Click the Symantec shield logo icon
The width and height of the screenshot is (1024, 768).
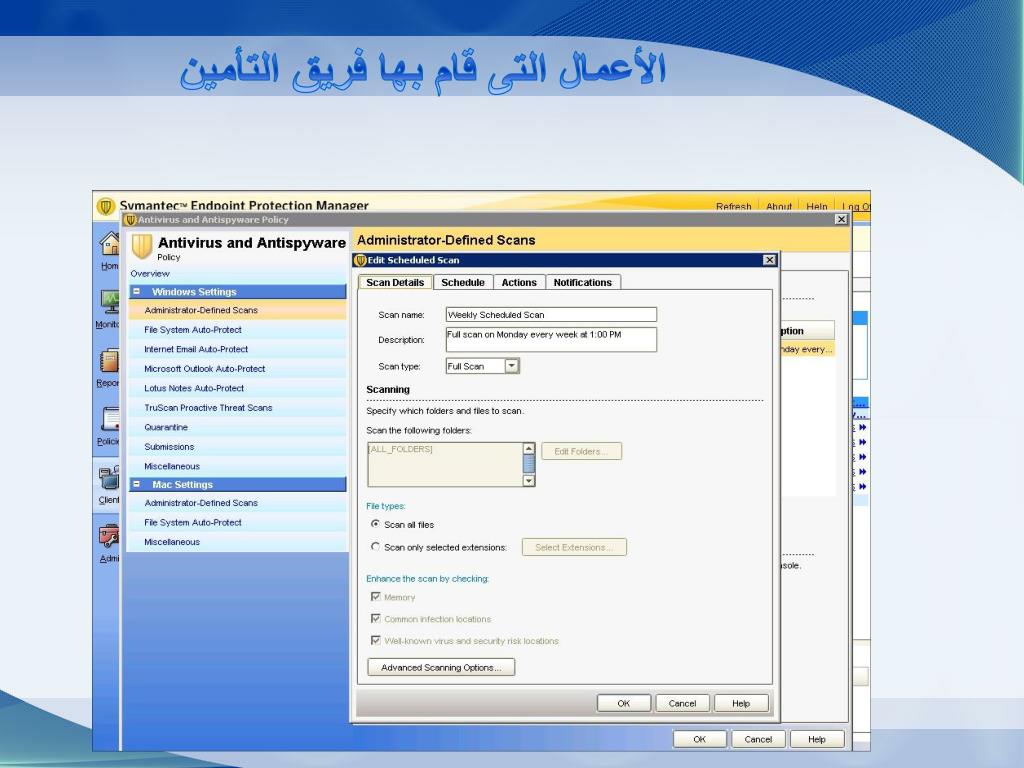pos(106,206)
